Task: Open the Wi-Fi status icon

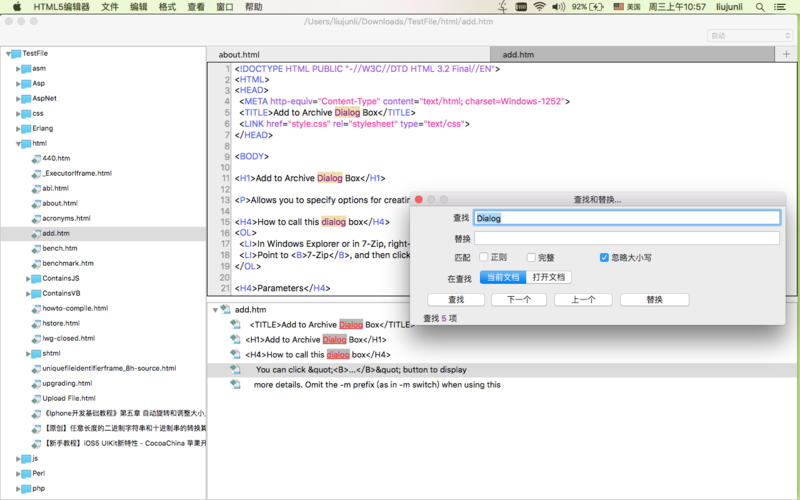Action: [x=540, y=7]
